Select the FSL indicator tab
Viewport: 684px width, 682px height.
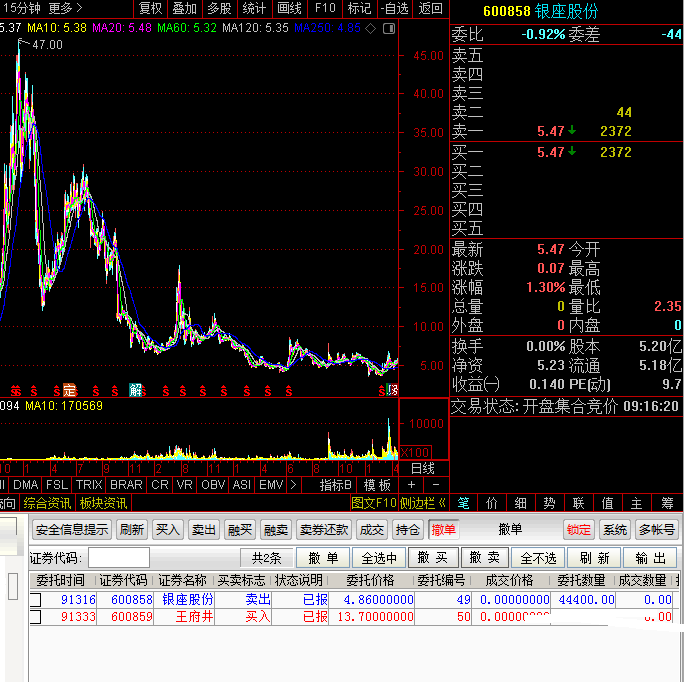pyautogui.click(x=57, y=485)
